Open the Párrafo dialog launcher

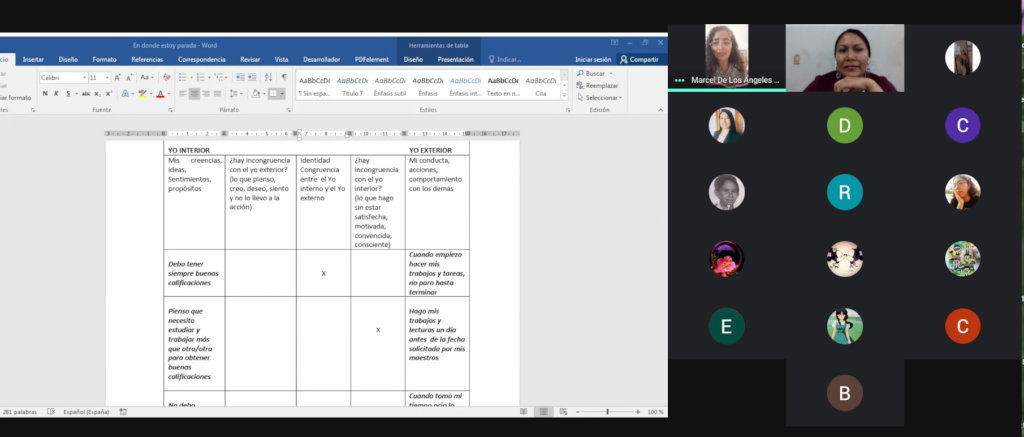(289, 110)
